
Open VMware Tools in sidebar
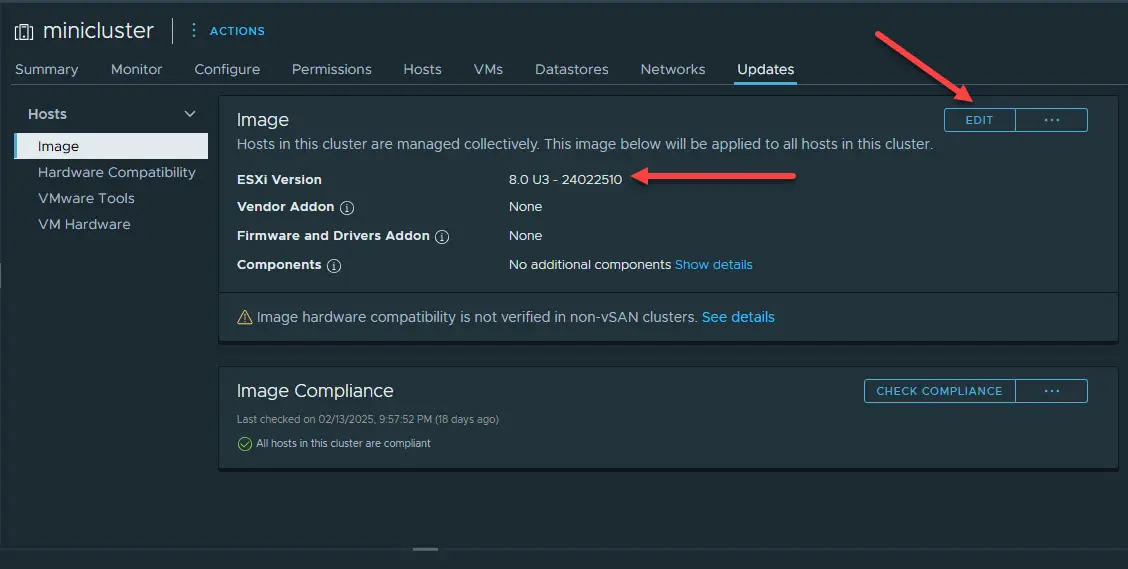coord(86,199)
